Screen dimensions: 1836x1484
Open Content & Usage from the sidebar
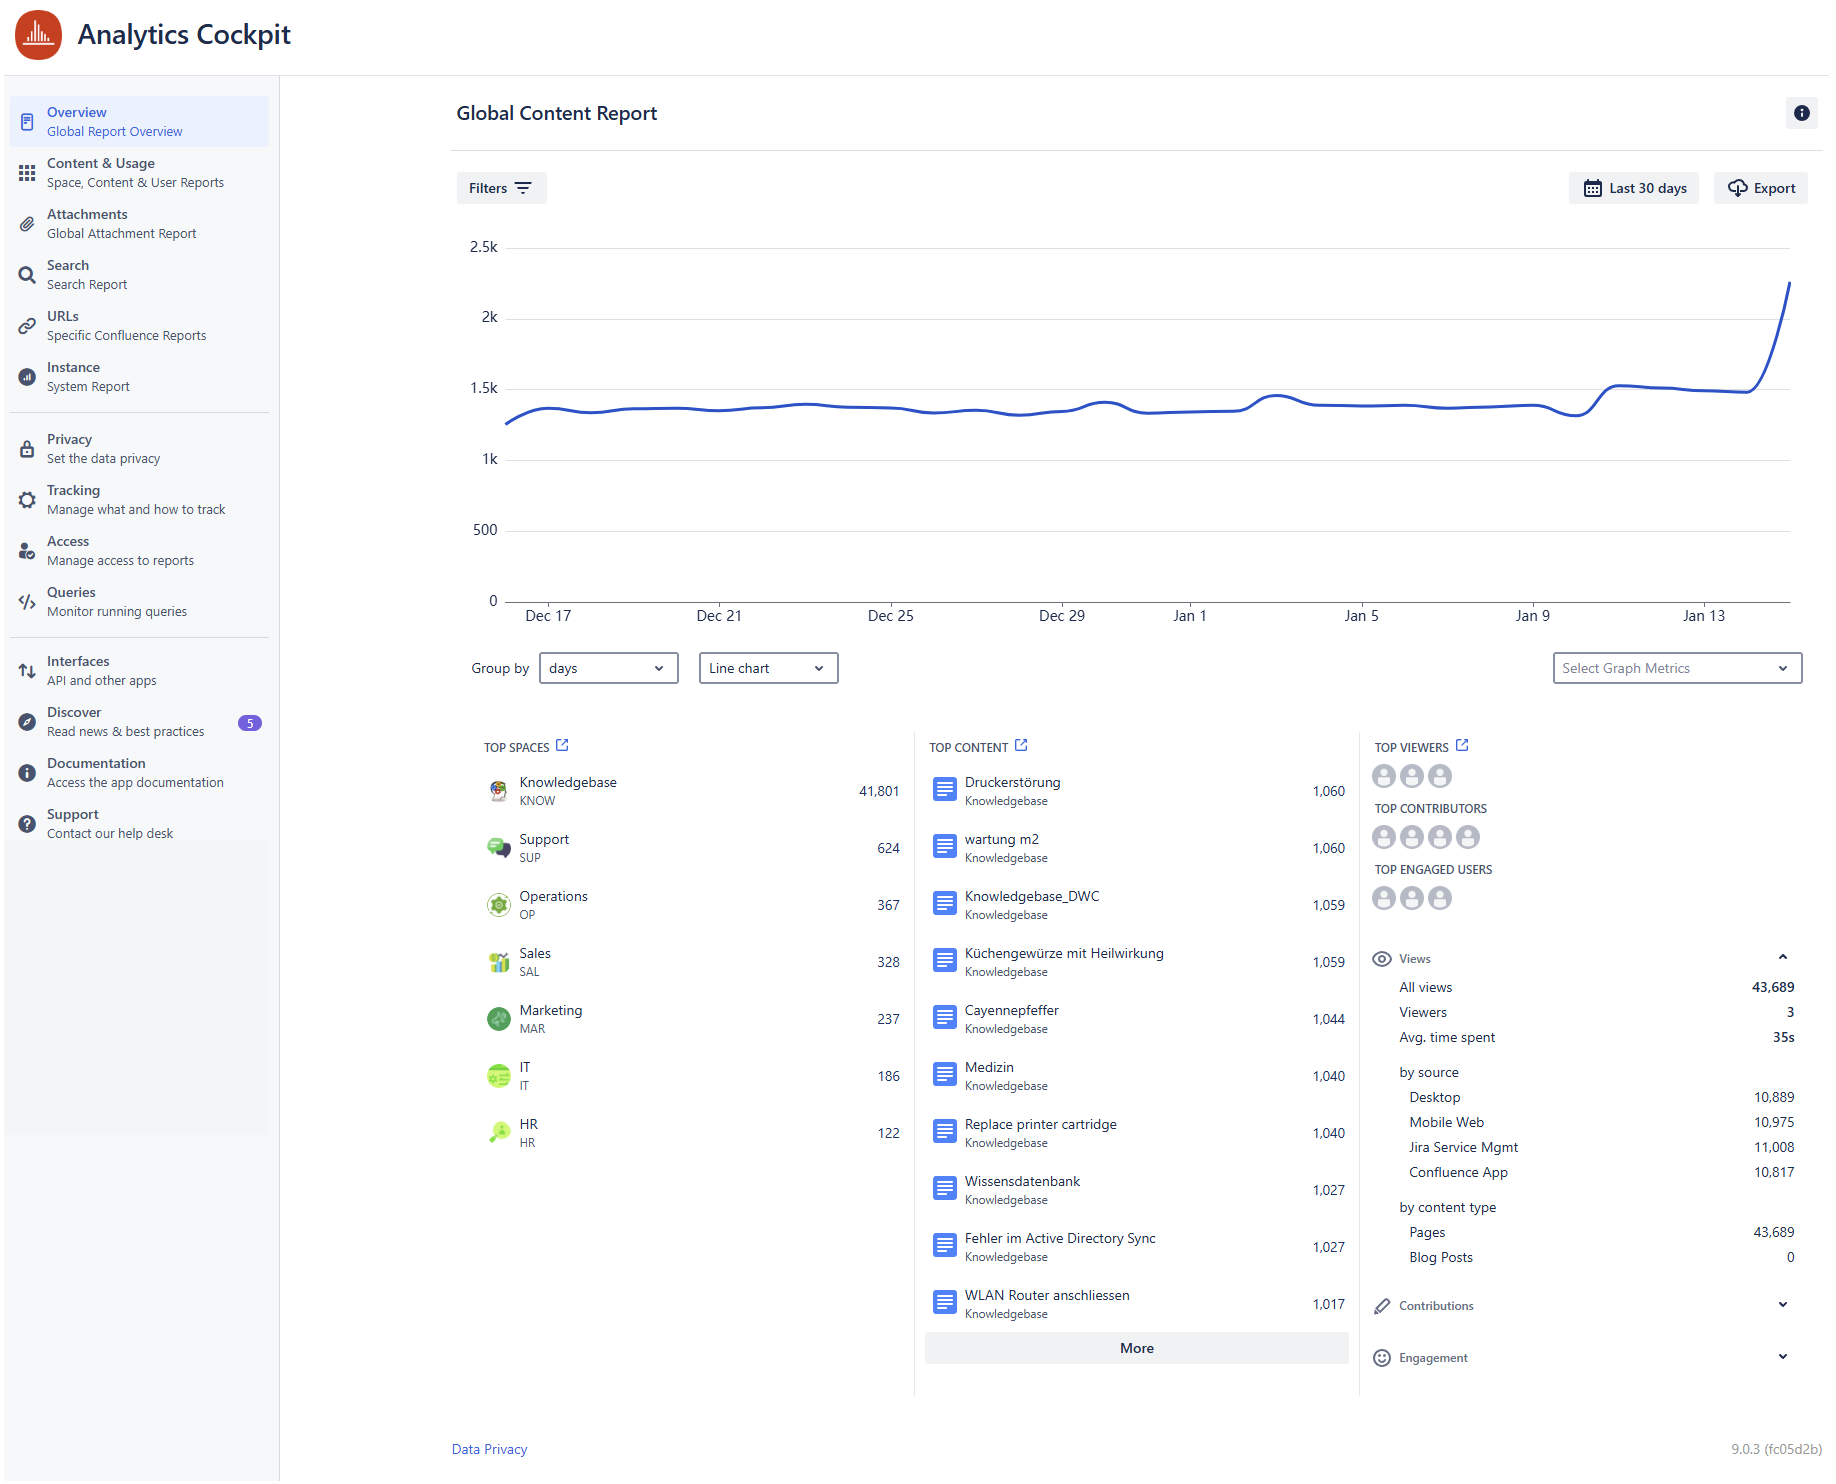click(x=101, y=172)
